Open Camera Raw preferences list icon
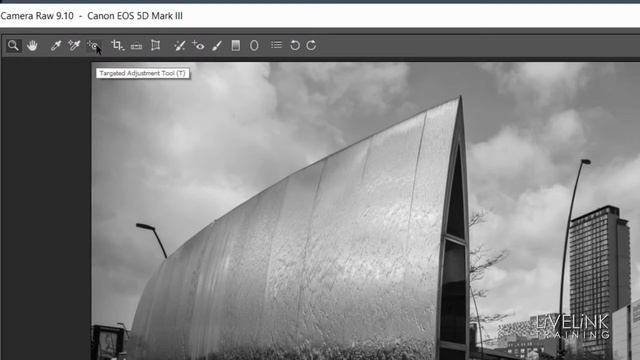The width and height of the screenshot is (640, 360). 276,45
